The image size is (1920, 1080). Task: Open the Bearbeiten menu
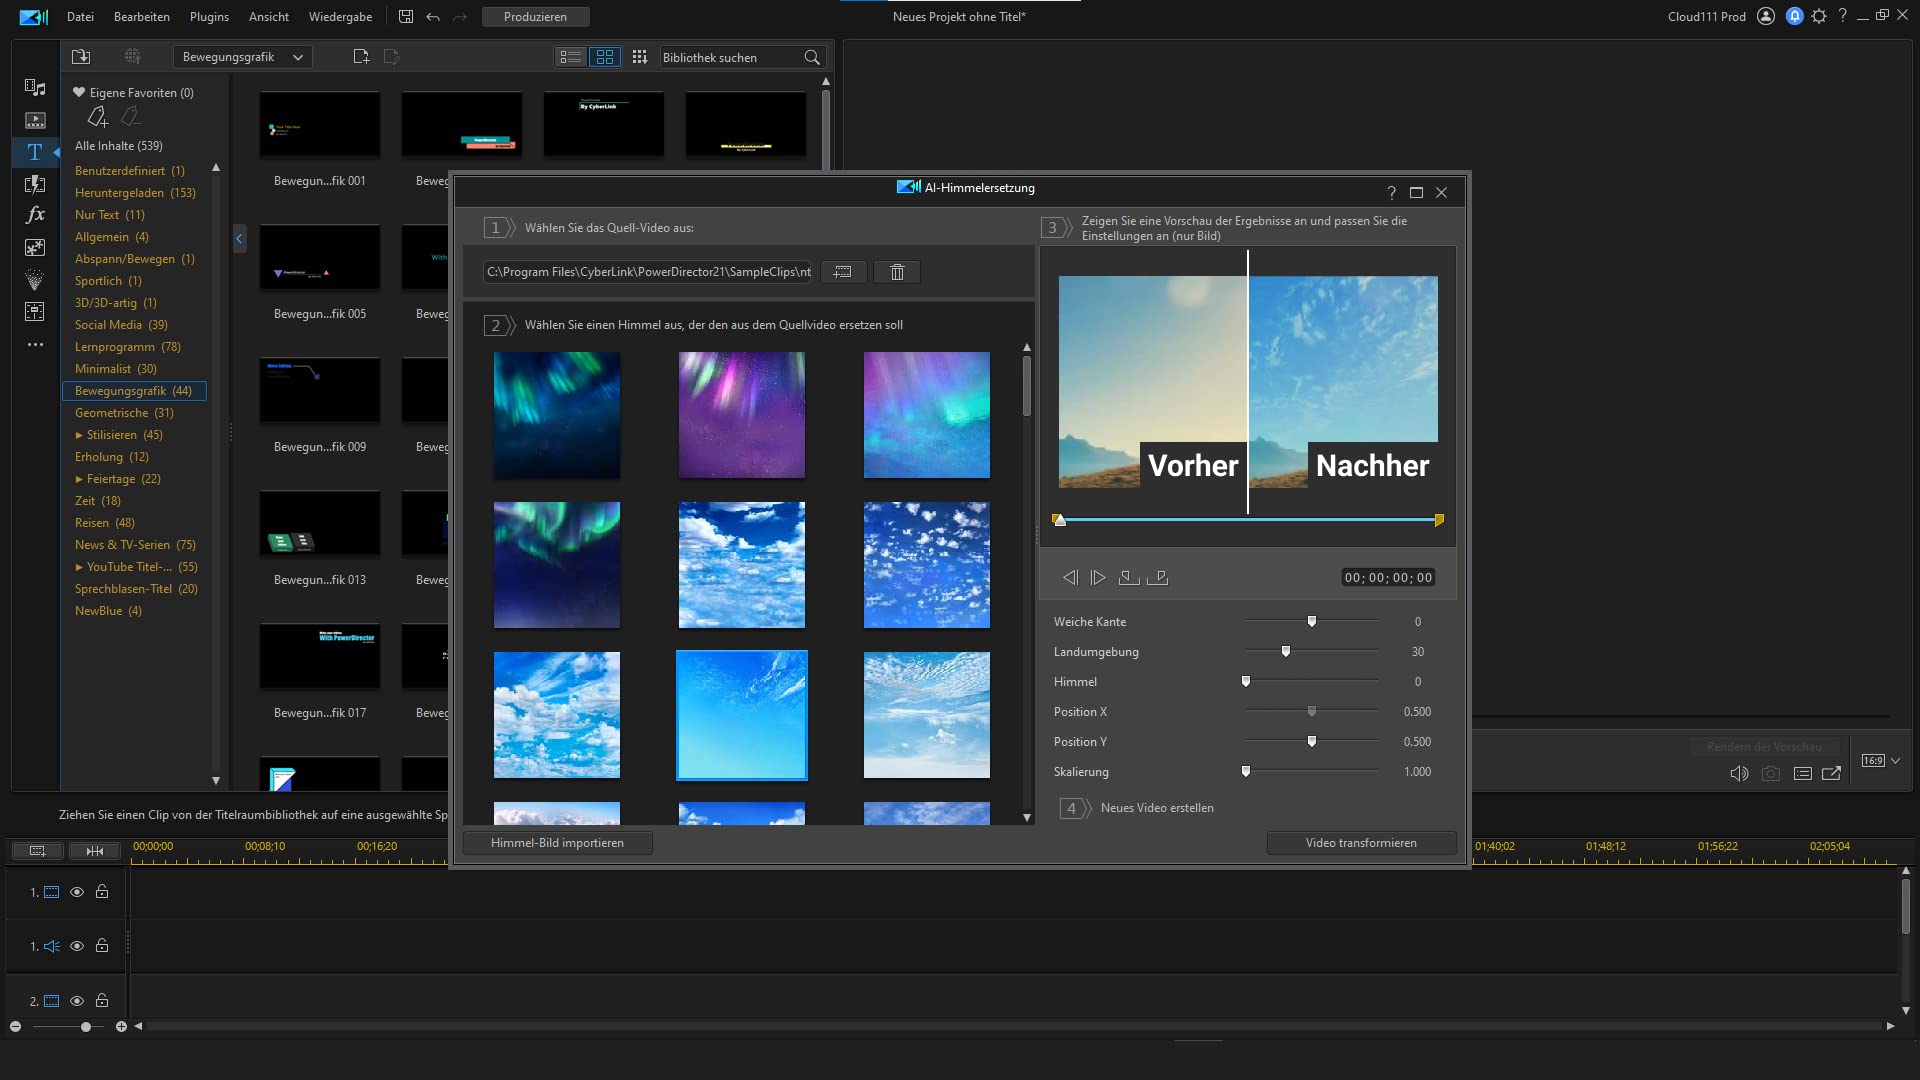click(142, 17)
